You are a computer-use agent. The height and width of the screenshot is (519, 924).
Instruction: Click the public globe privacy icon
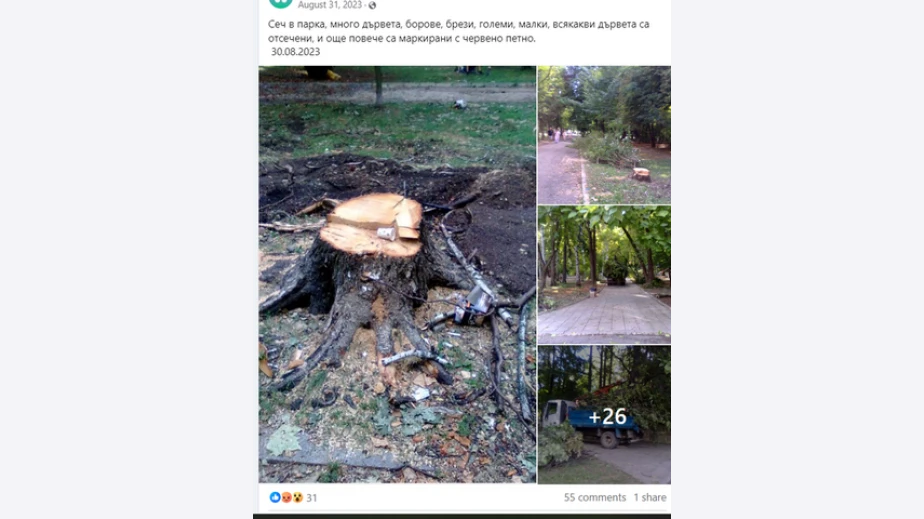372,5
